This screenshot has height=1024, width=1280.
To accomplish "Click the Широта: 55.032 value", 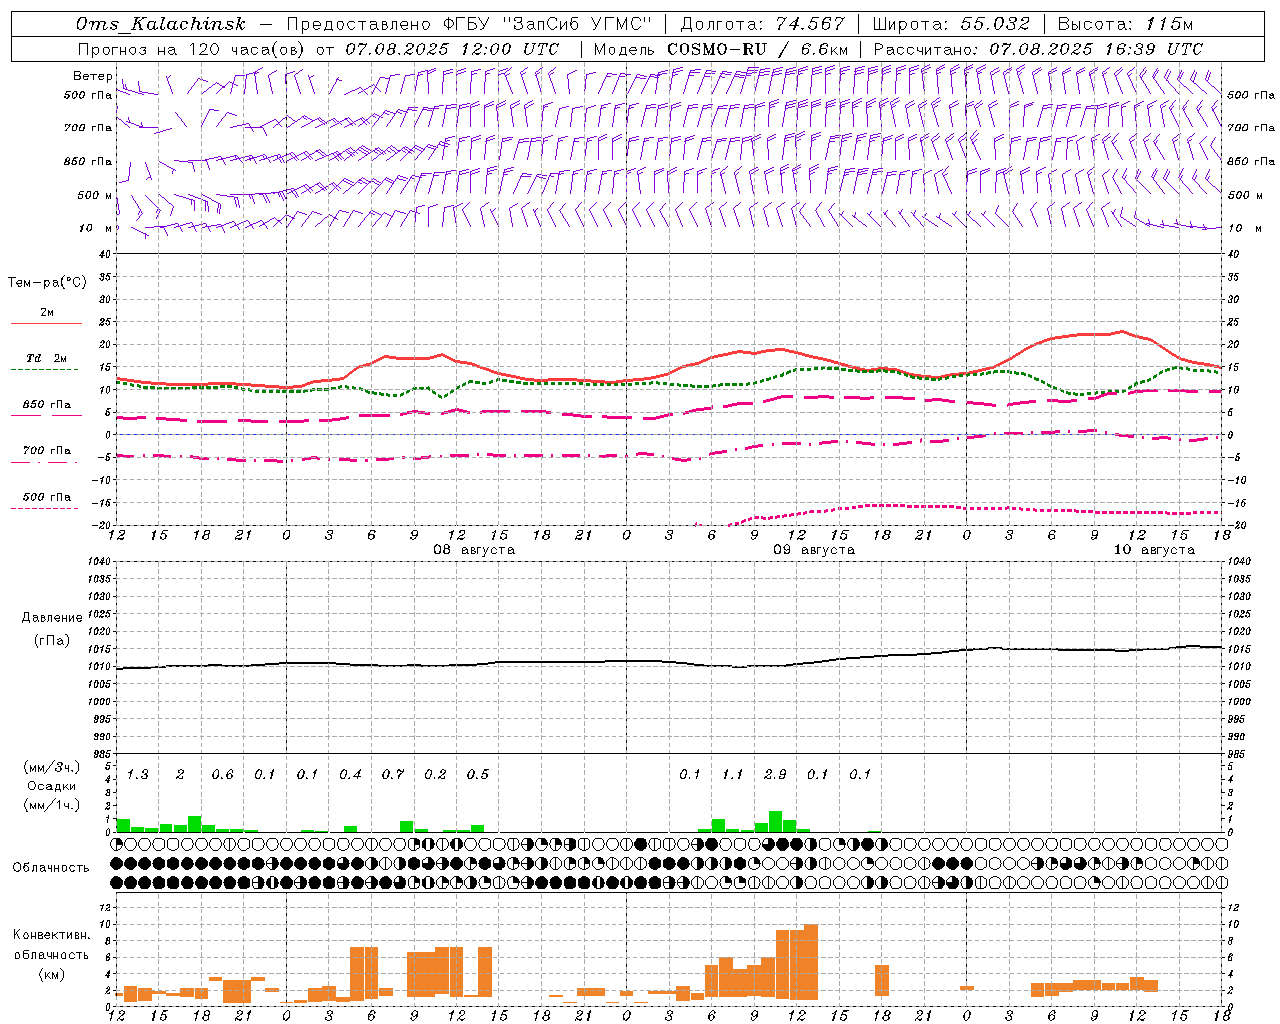I will point(951,24).
